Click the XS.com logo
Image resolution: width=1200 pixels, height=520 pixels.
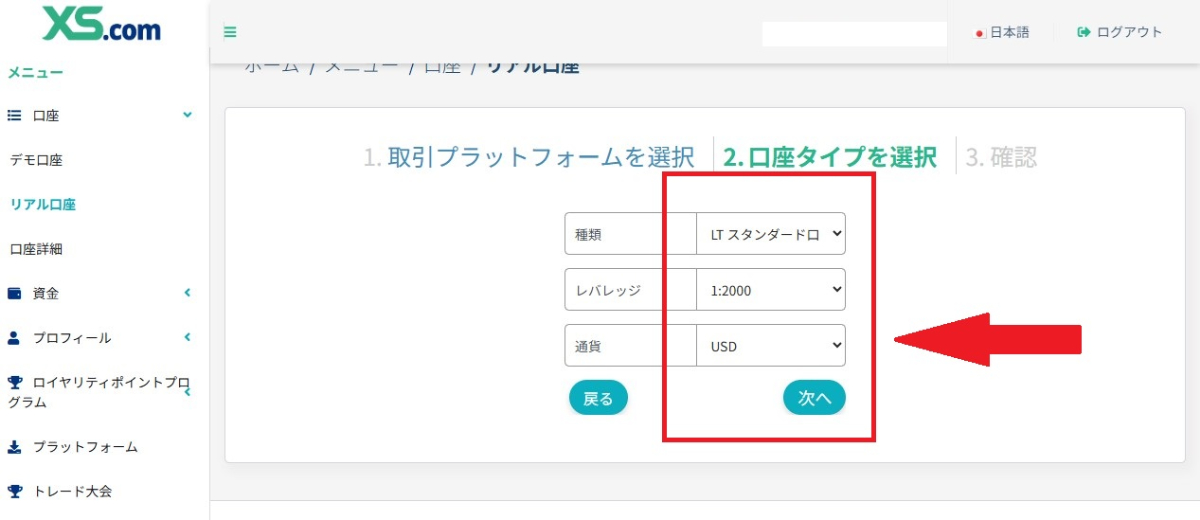[102, 24]
